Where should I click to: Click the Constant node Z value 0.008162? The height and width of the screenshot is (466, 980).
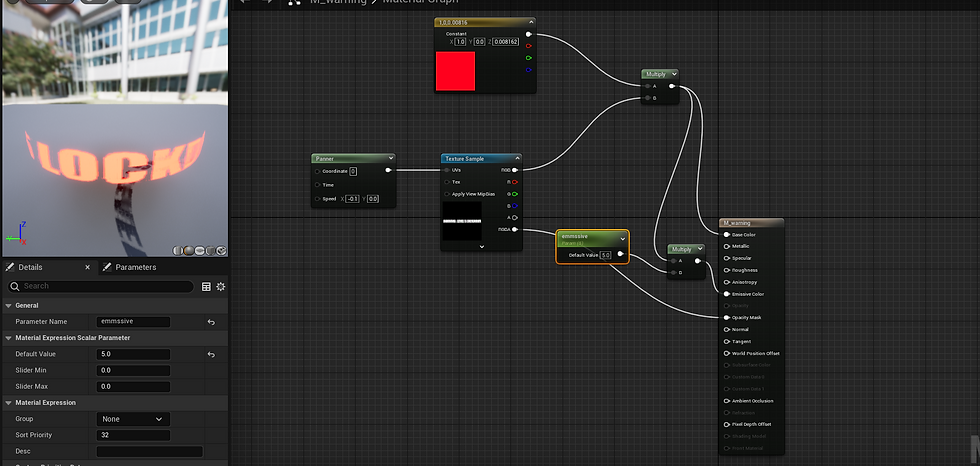tap(506, 42)
